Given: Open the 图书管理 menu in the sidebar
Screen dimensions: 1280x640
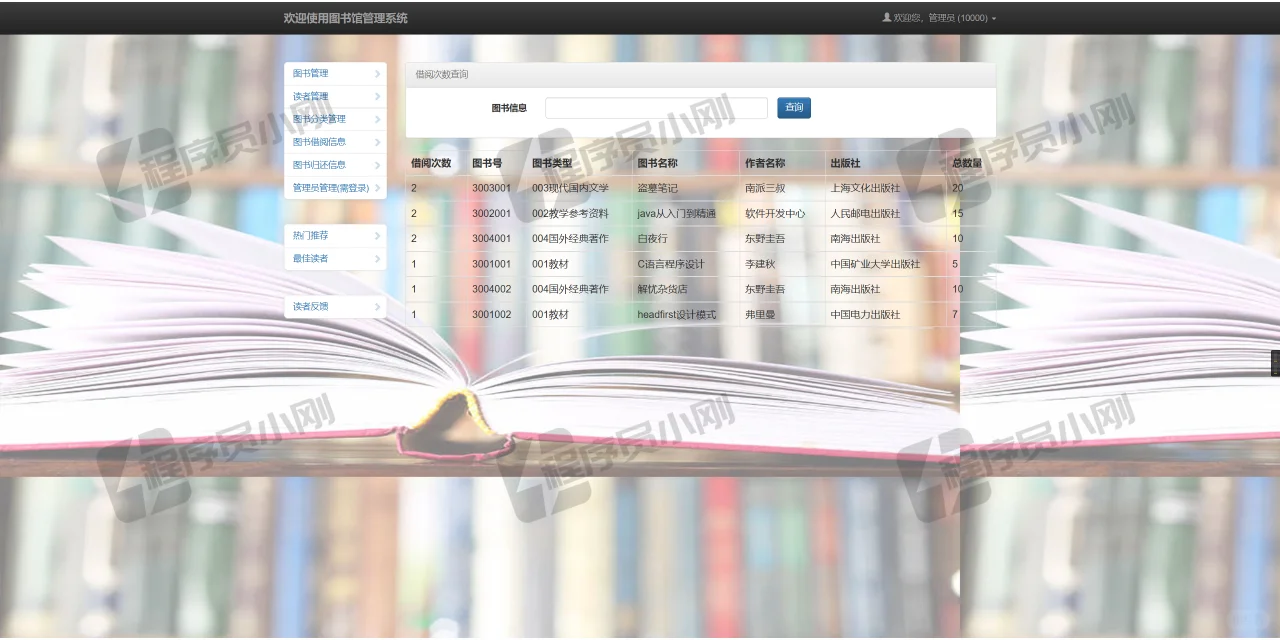Looking at the screenshot, I should click(311, 73).
